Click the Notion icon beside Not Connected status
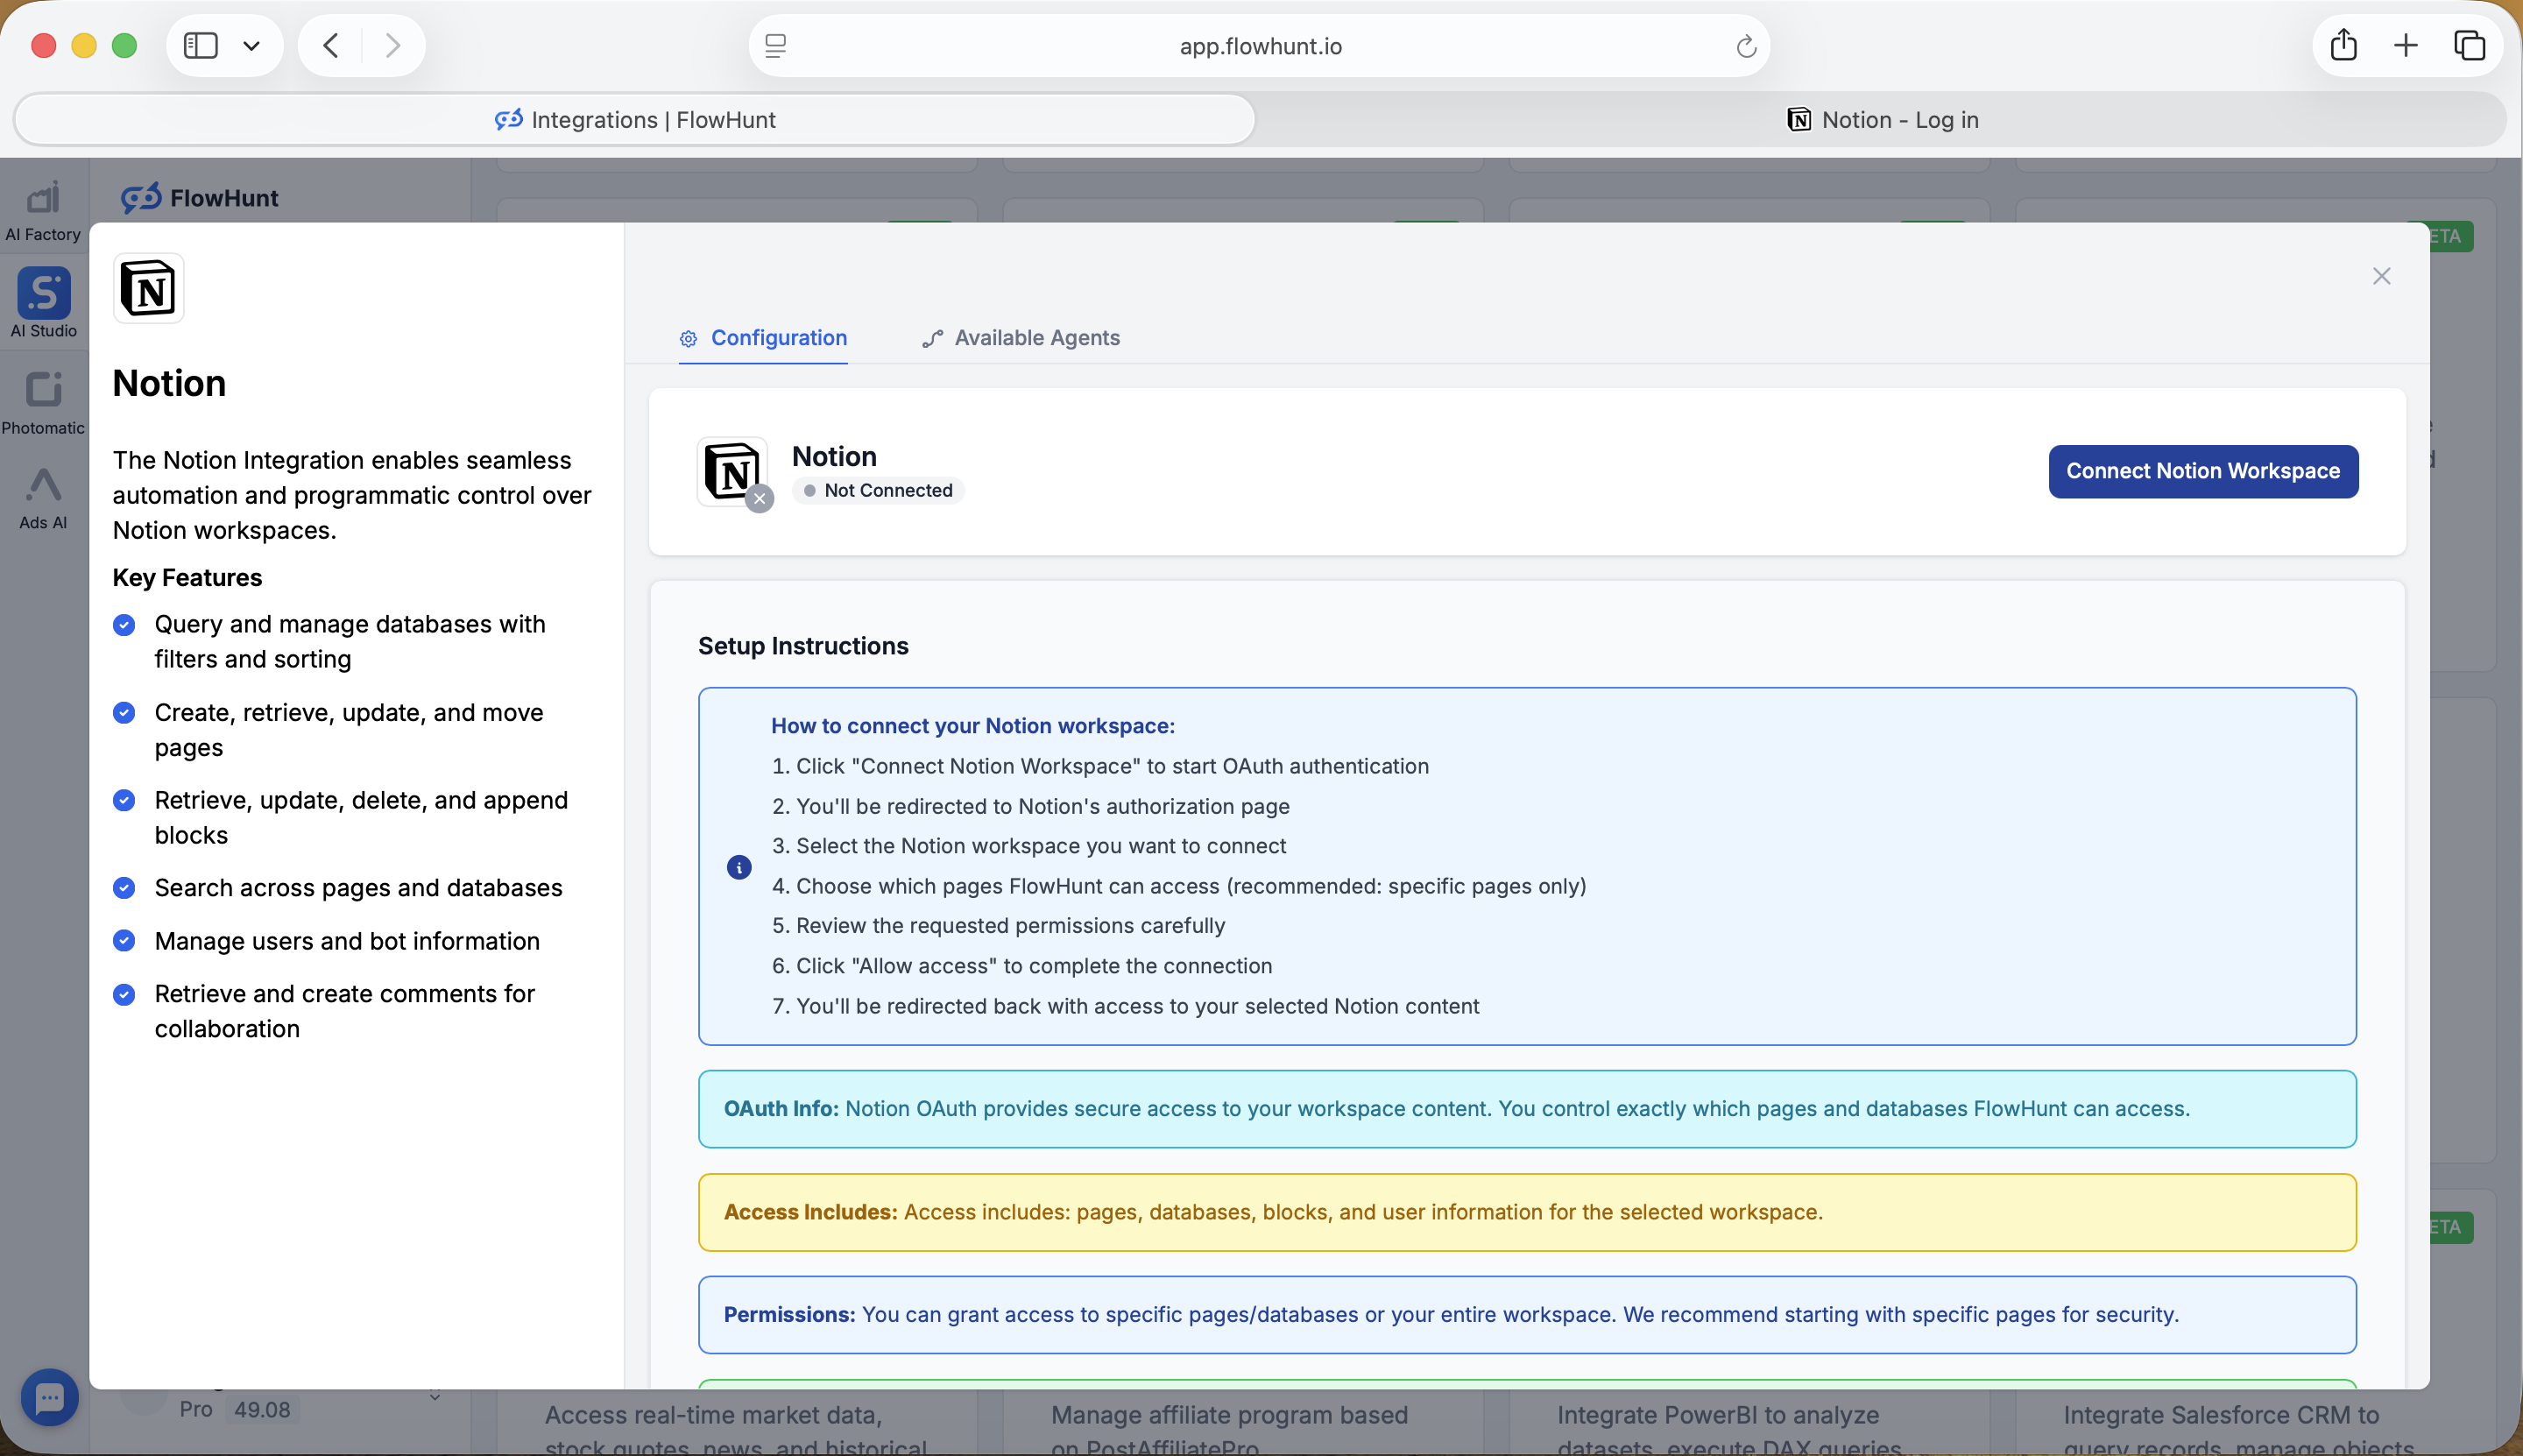Viewport: 2523px width, 1456px height. (733, 471)
